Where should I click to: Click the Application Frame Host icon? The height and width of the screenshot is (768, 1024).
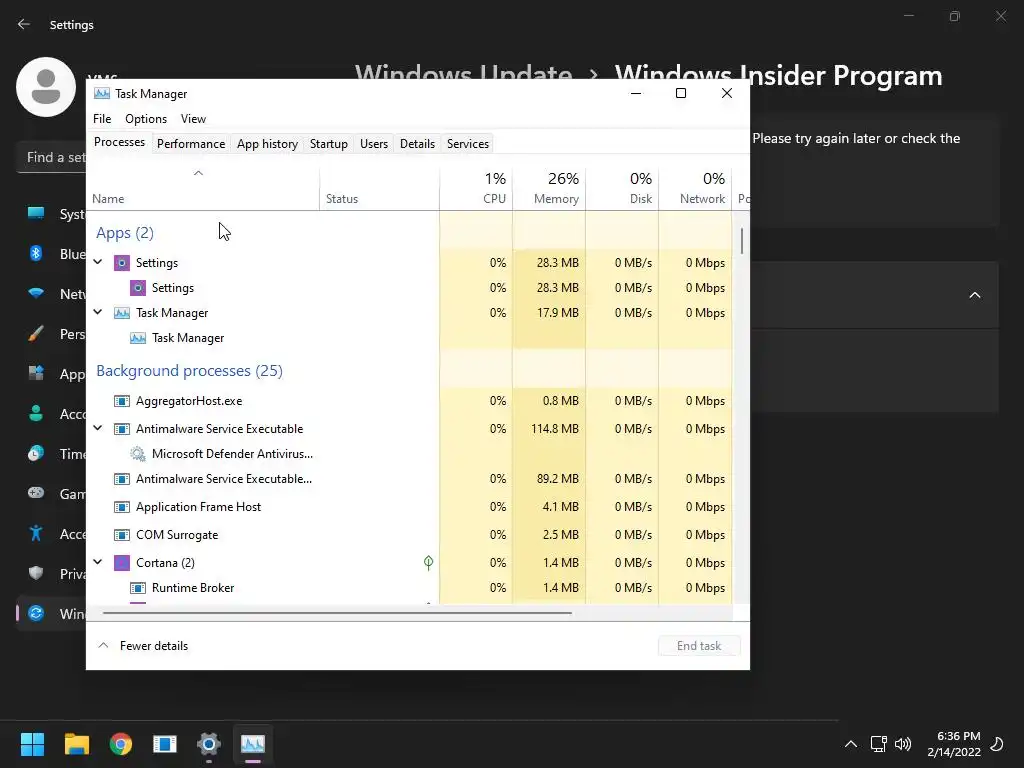coord(121,507)
